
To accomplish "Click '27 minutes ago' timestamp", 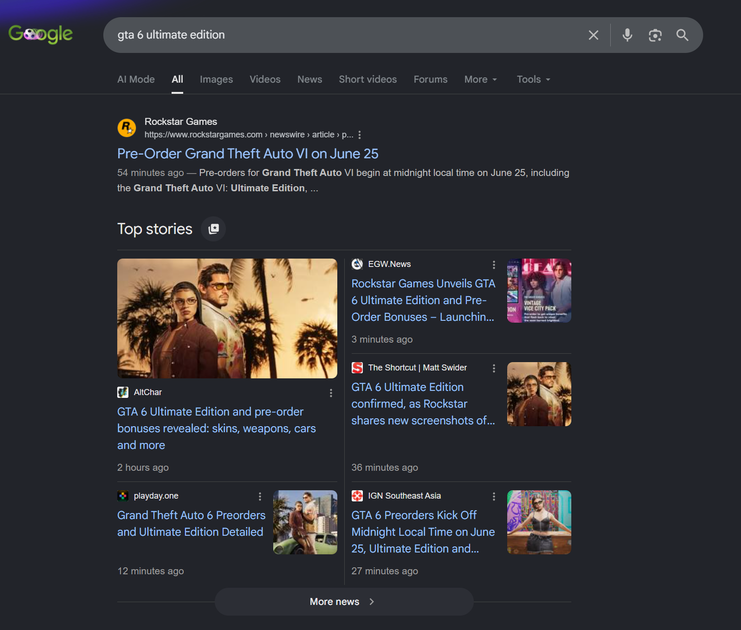I will coord(385,571).
